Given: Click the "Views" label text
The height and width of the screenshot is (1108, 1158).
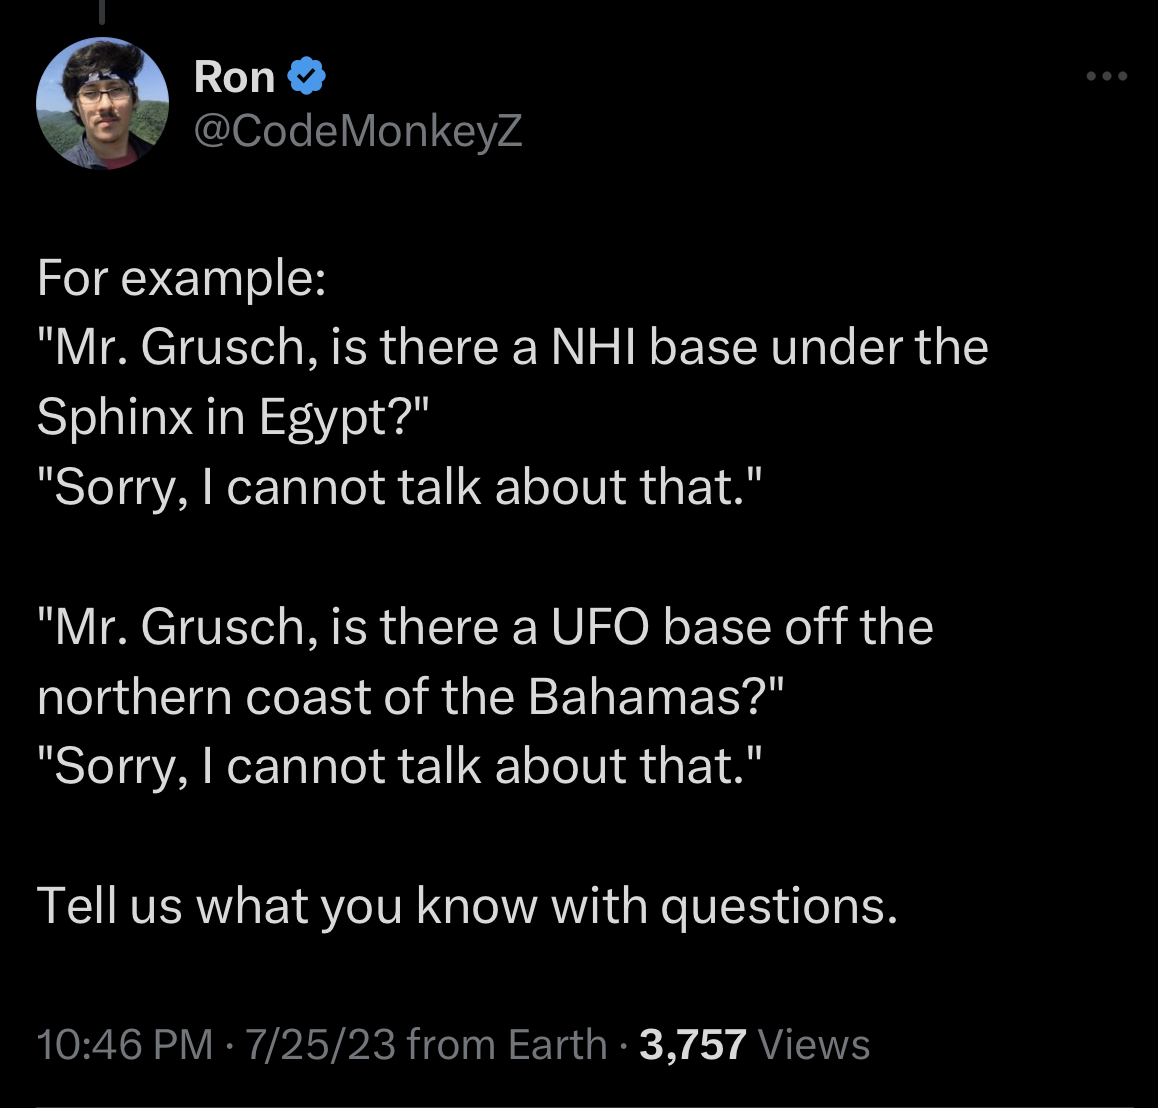Looking at the screenshot, I should tap(814, 1044).
